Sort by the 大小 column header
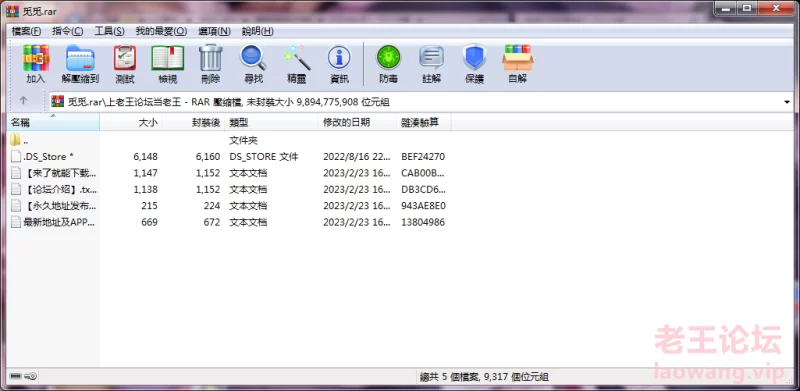Image resolution: width=800 pixels, height=391 pixels. 131,123
